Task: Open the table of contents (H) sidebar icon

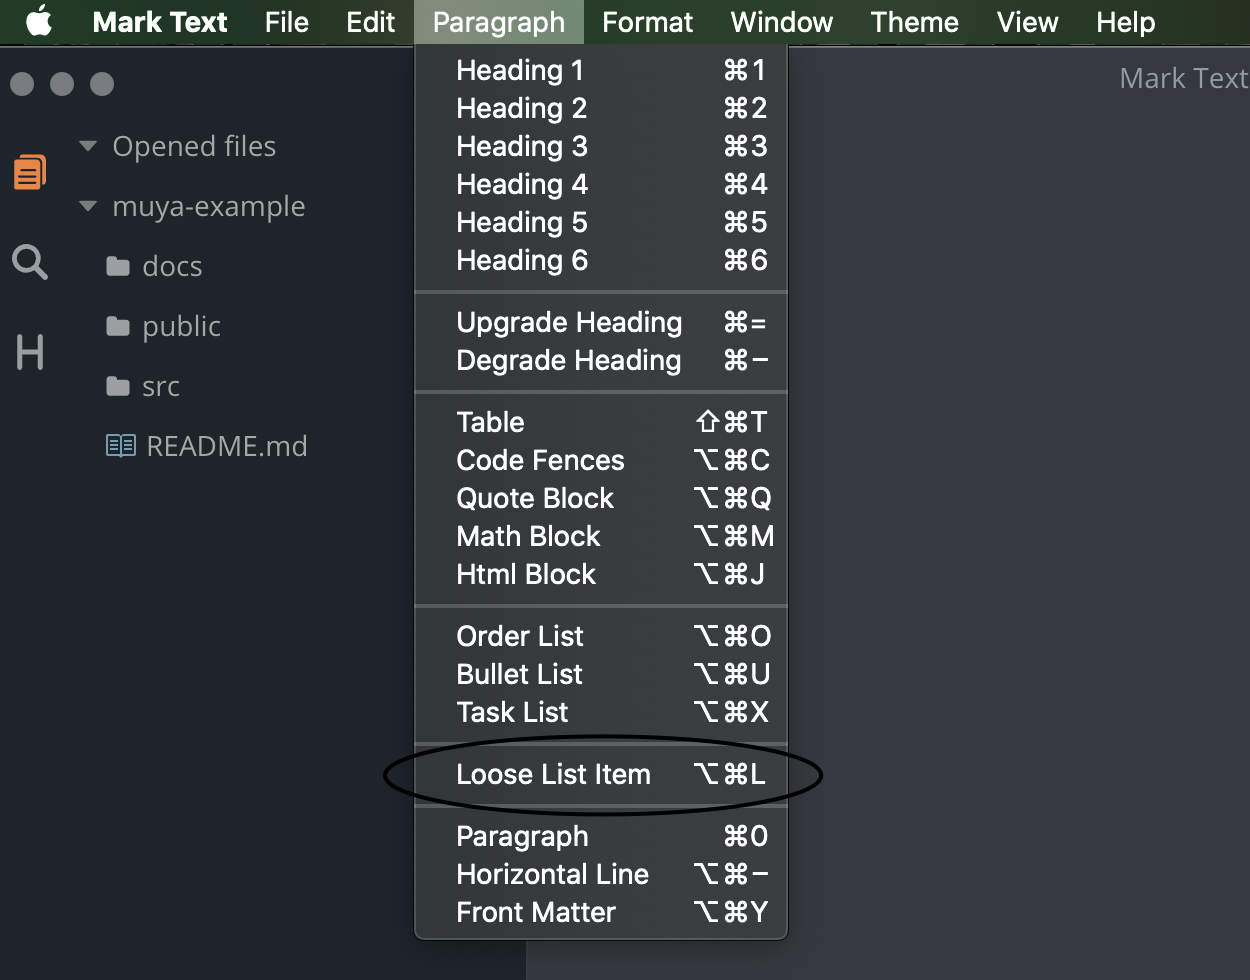Action: click(29, 352)
